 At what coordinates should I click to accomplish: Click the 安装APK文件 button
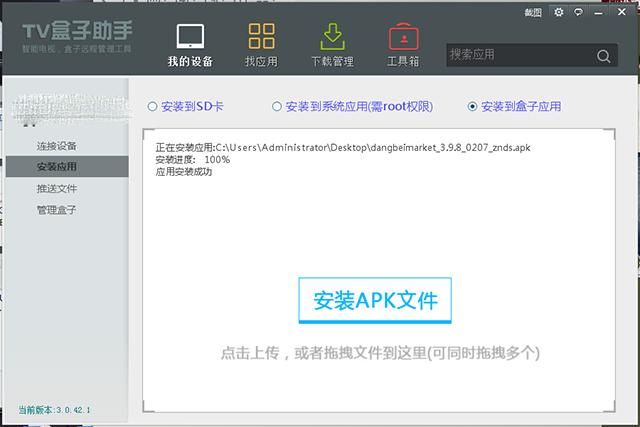click(375, 300)
